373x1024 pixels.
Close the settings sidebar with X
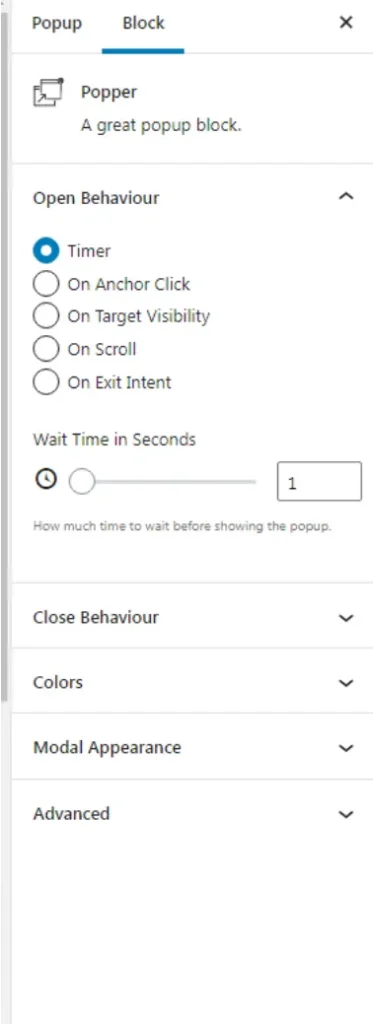tap(346, 23)
